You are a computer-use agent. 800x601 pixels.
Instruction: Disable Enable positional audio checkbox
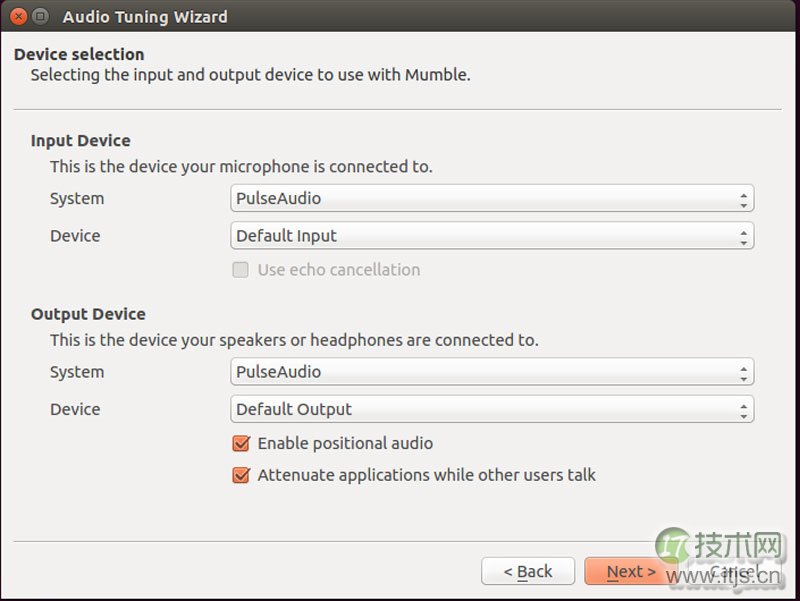pos(241,443)
